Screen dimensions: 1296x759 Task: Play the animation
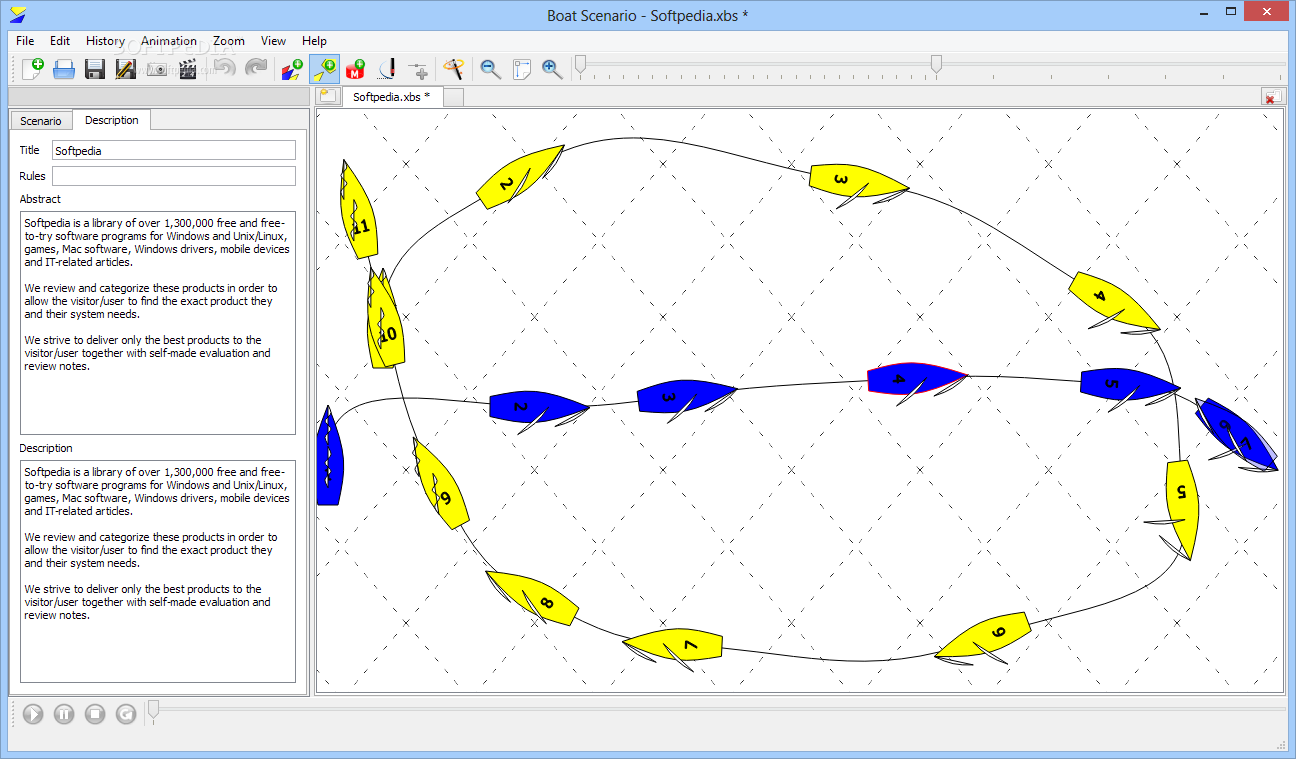point(33,714)
